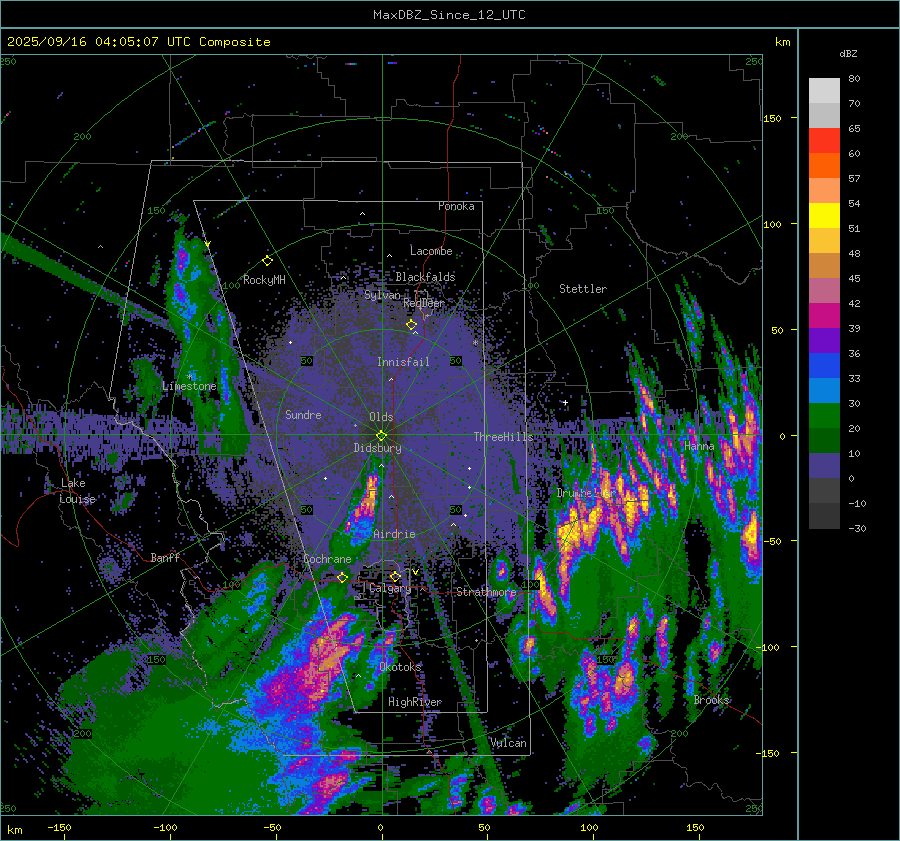The height and width of the screenshot is (841, 900).
Task: Click the yellow diamond marker below RedDeer
Action: point(411,325)
